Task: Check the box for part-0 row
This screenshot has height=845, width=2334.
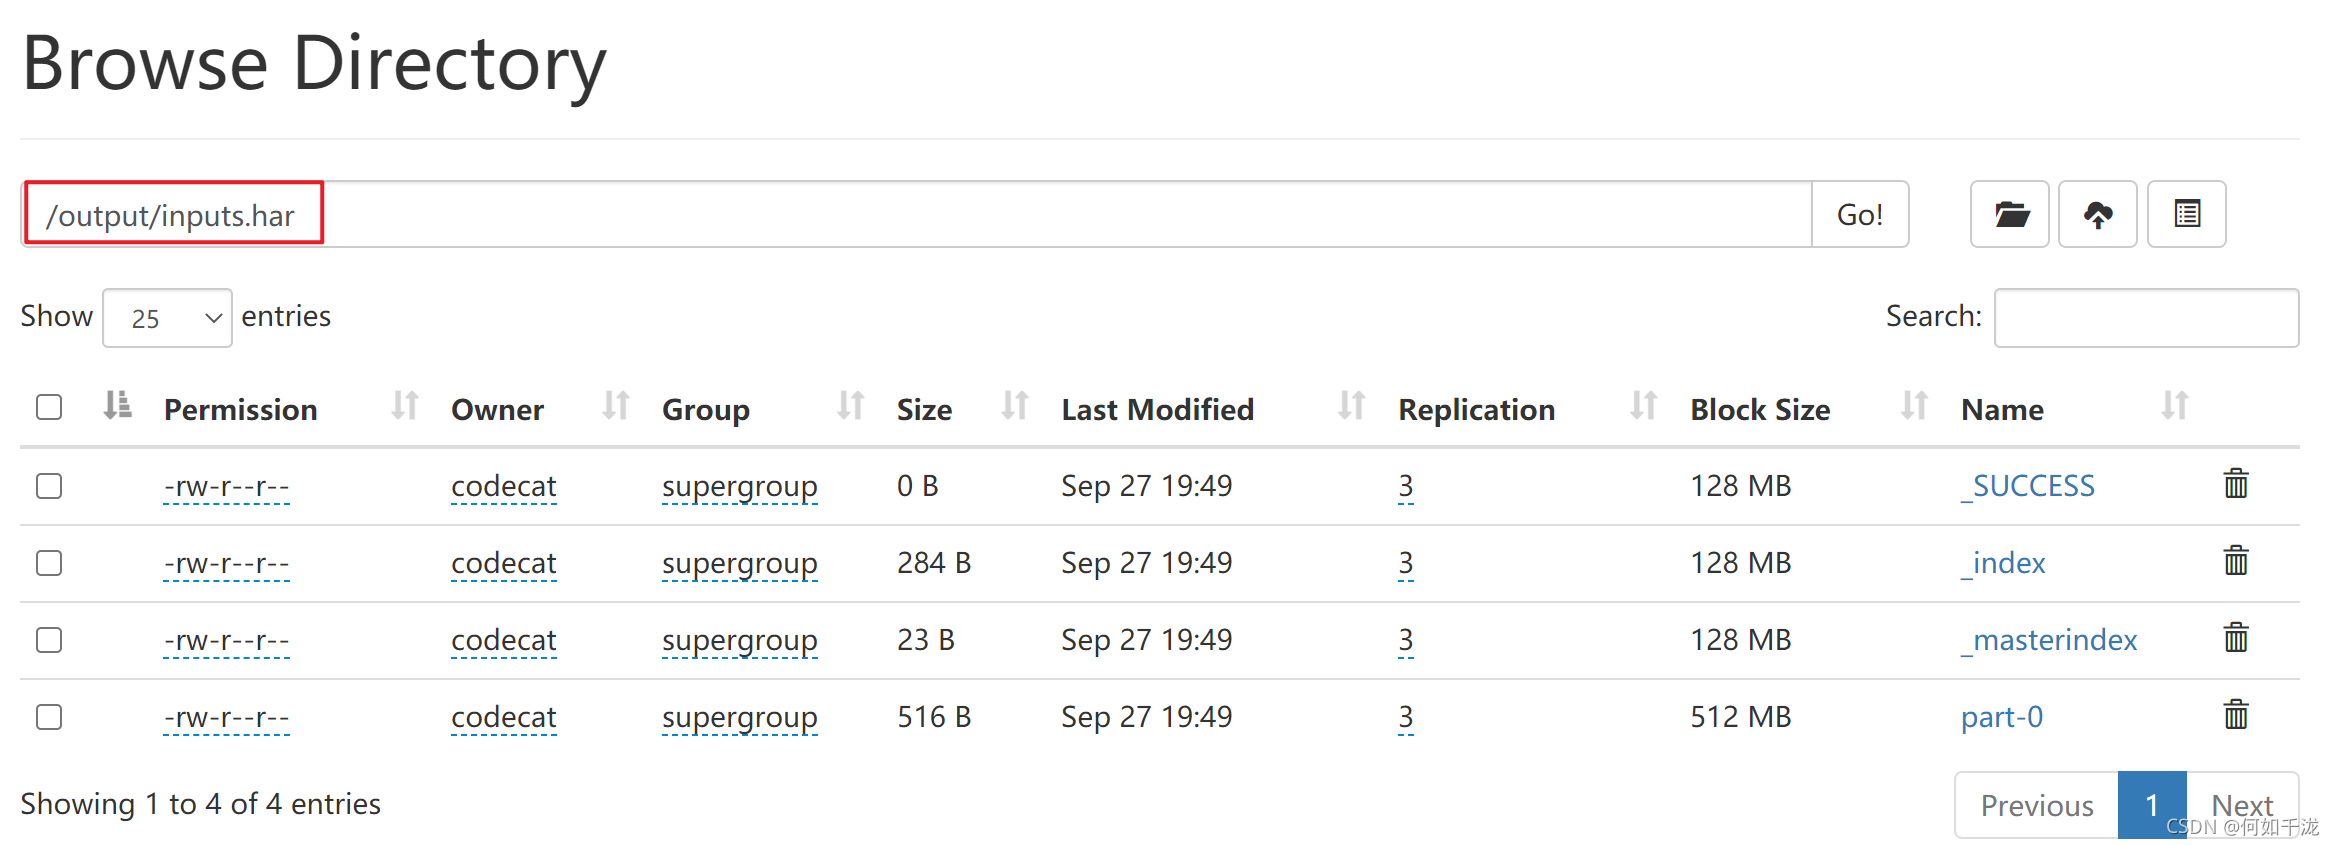Action: 49,717
